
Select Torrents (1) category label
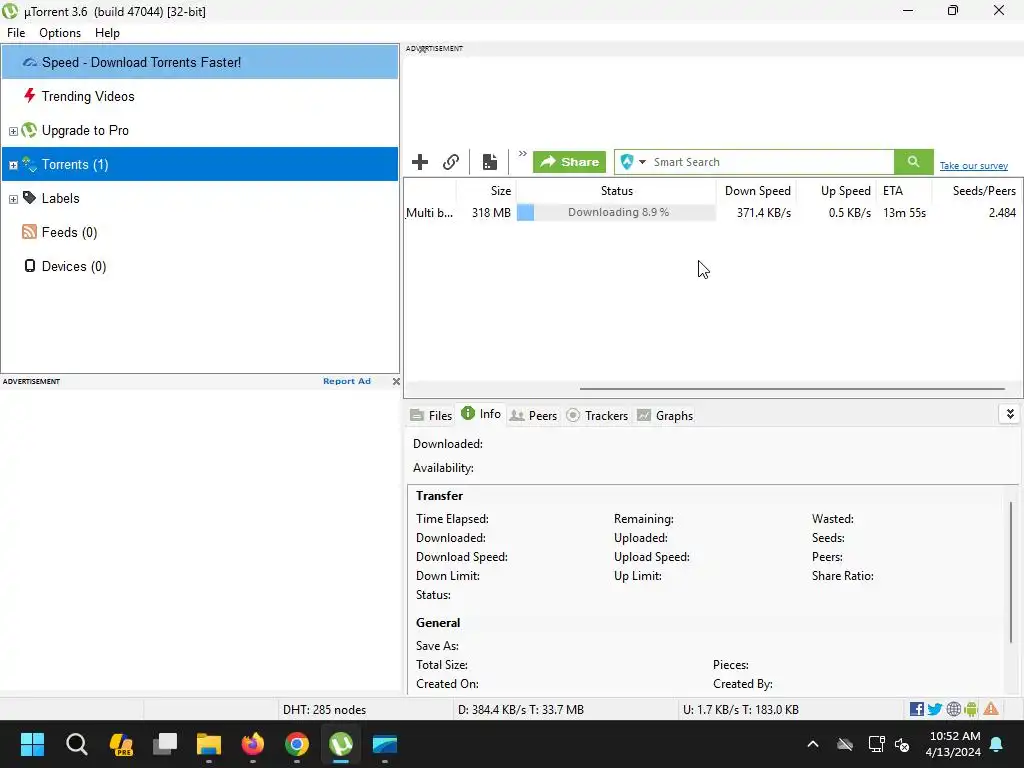[x=75, y=165]
